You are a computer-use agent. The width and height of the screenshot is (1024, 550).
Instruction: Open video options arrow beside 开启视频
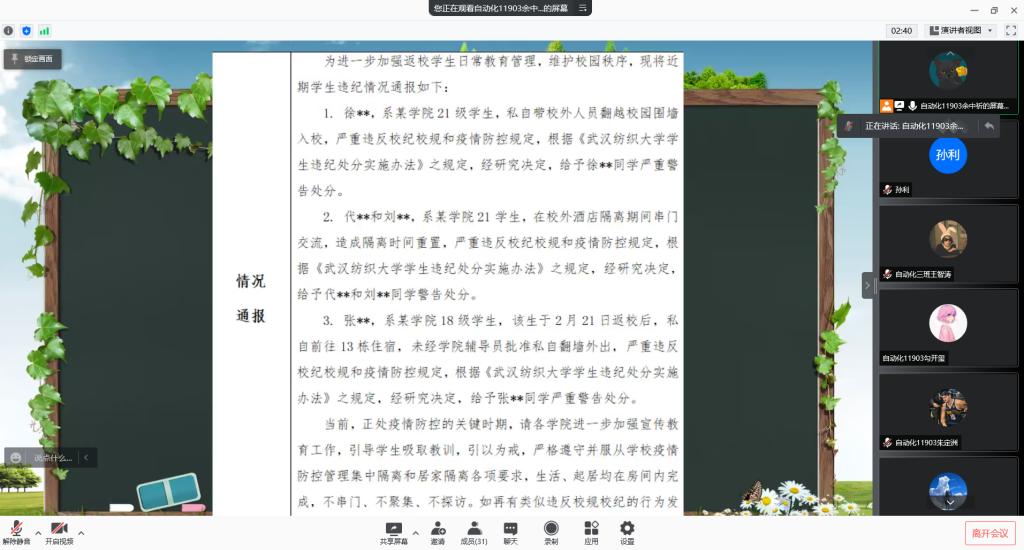pyautogui.click(x=81, y=532)
